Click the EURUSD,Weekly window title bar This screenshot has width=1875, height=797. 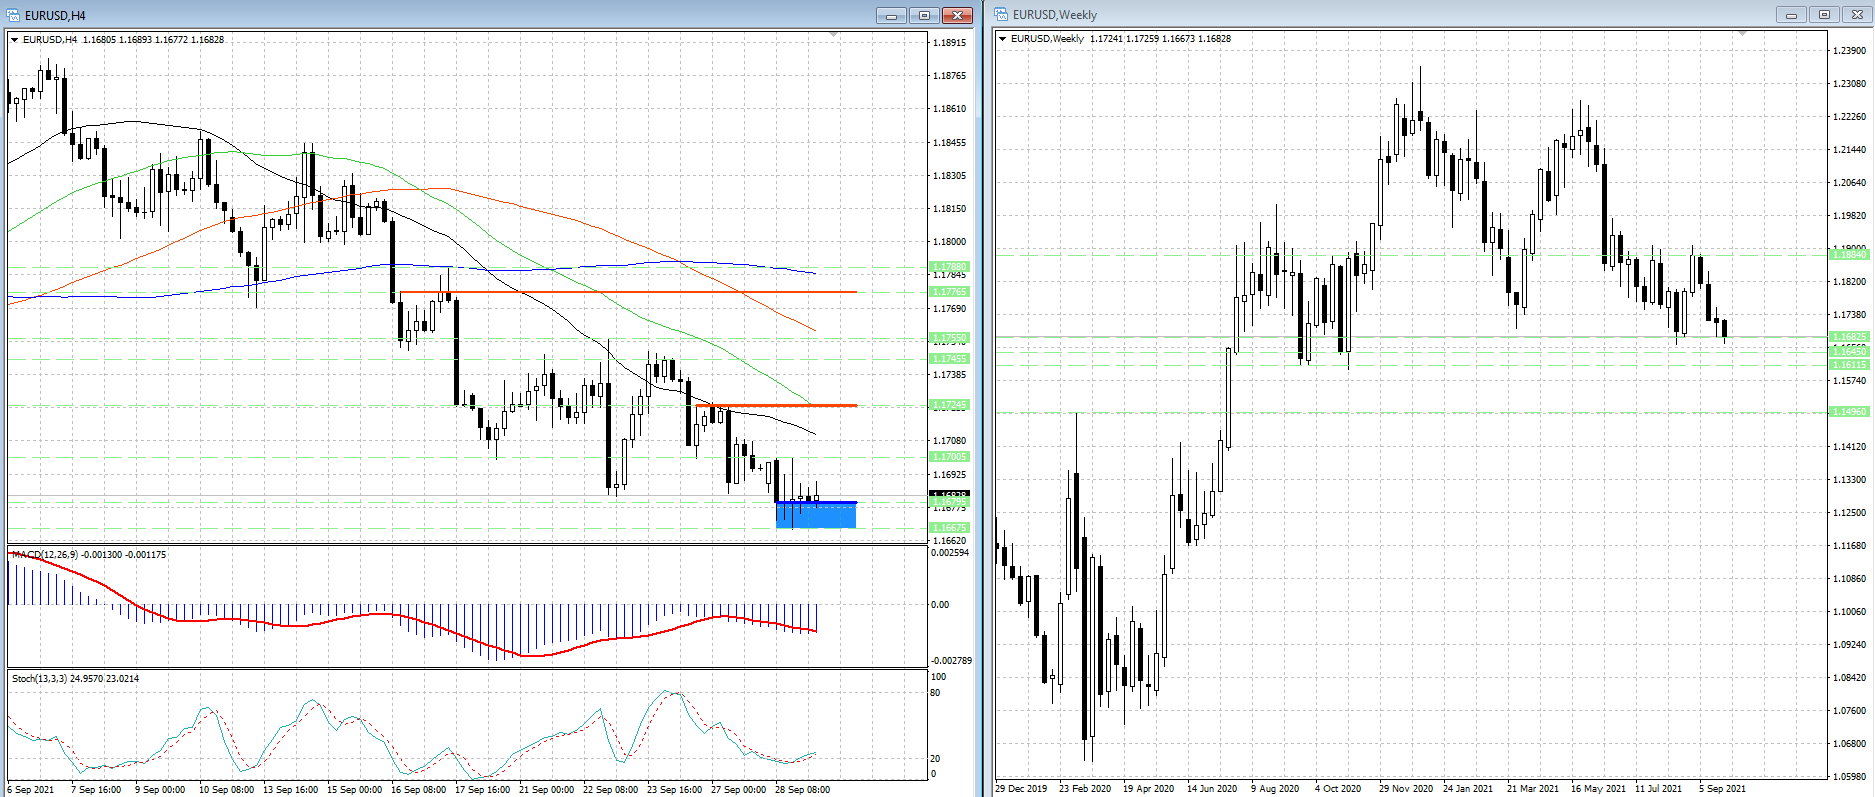(x=1400, y=14)
